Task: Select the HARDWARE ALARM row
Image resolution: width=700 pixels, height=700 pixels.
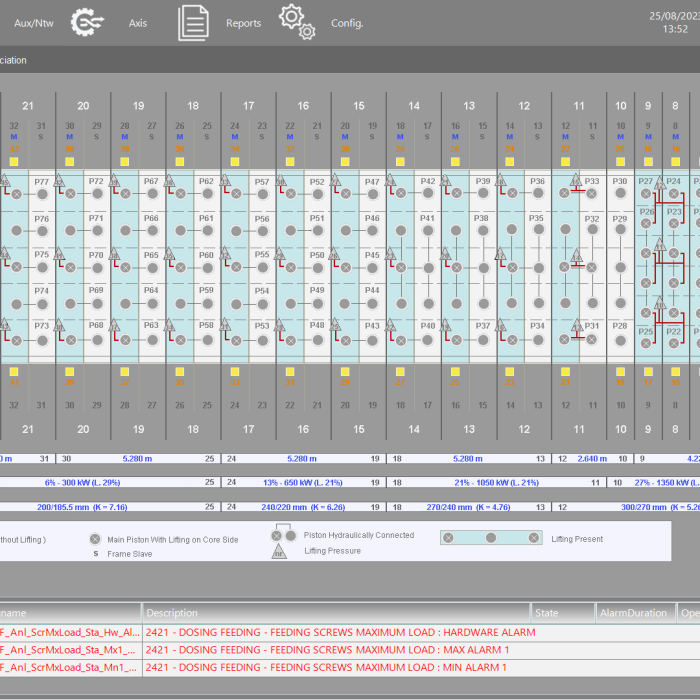Action: (340, 632)
